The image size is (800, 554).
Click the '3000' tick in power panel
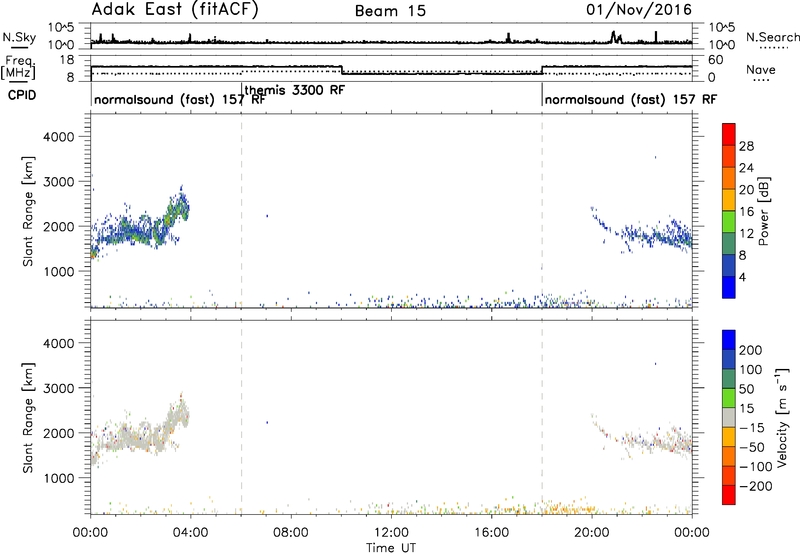[x=58, y=182]
